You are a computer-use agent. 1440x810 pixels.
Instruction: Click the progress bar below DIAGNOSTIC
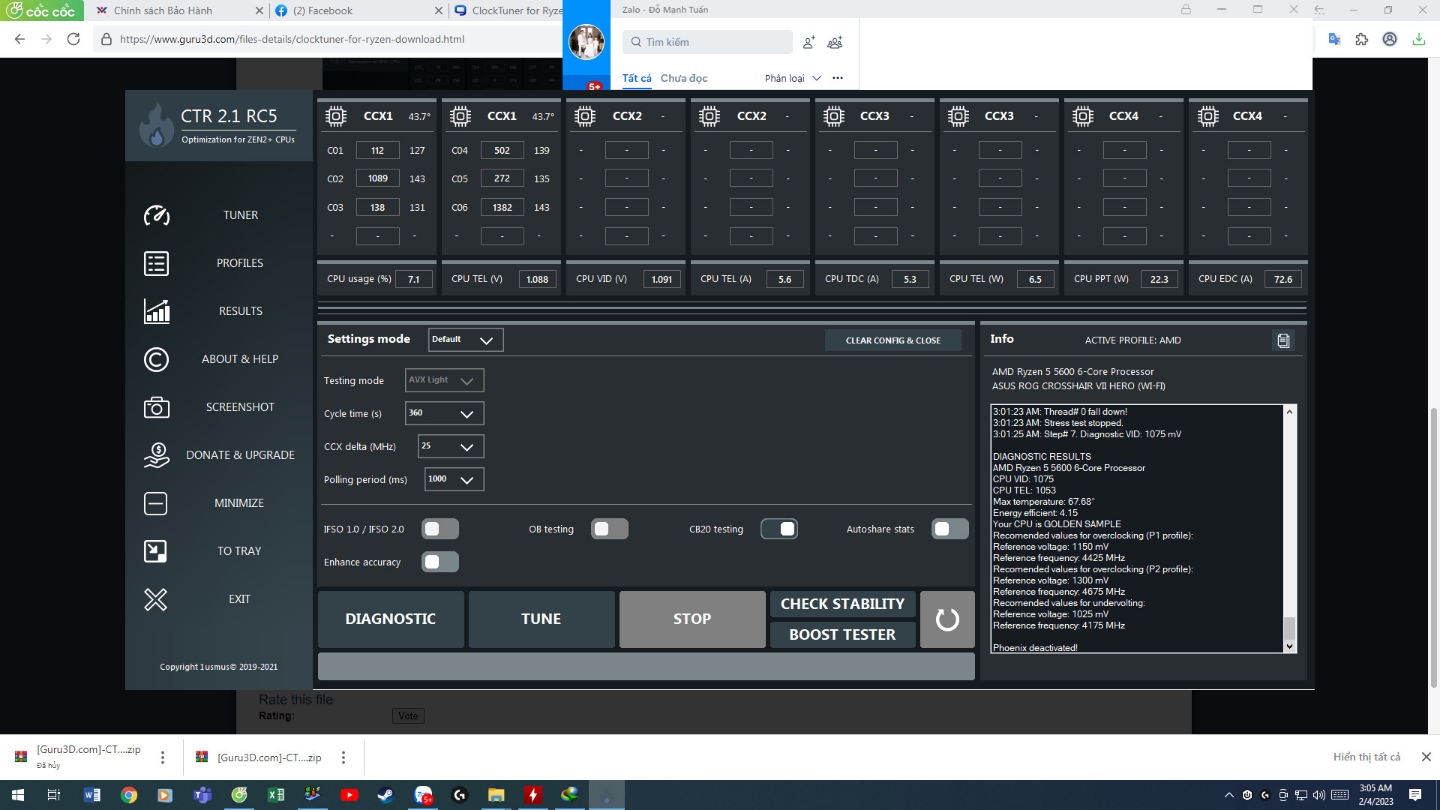(646, 666)
